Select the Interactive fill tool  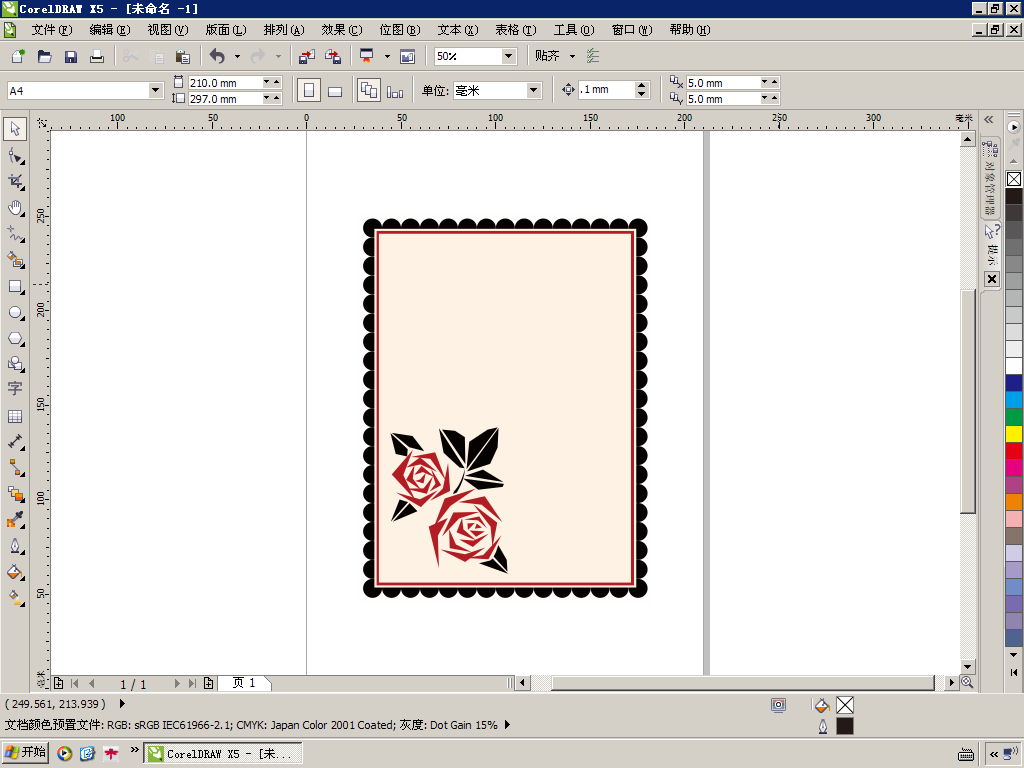pyautogui.click(x=15, y=598)
